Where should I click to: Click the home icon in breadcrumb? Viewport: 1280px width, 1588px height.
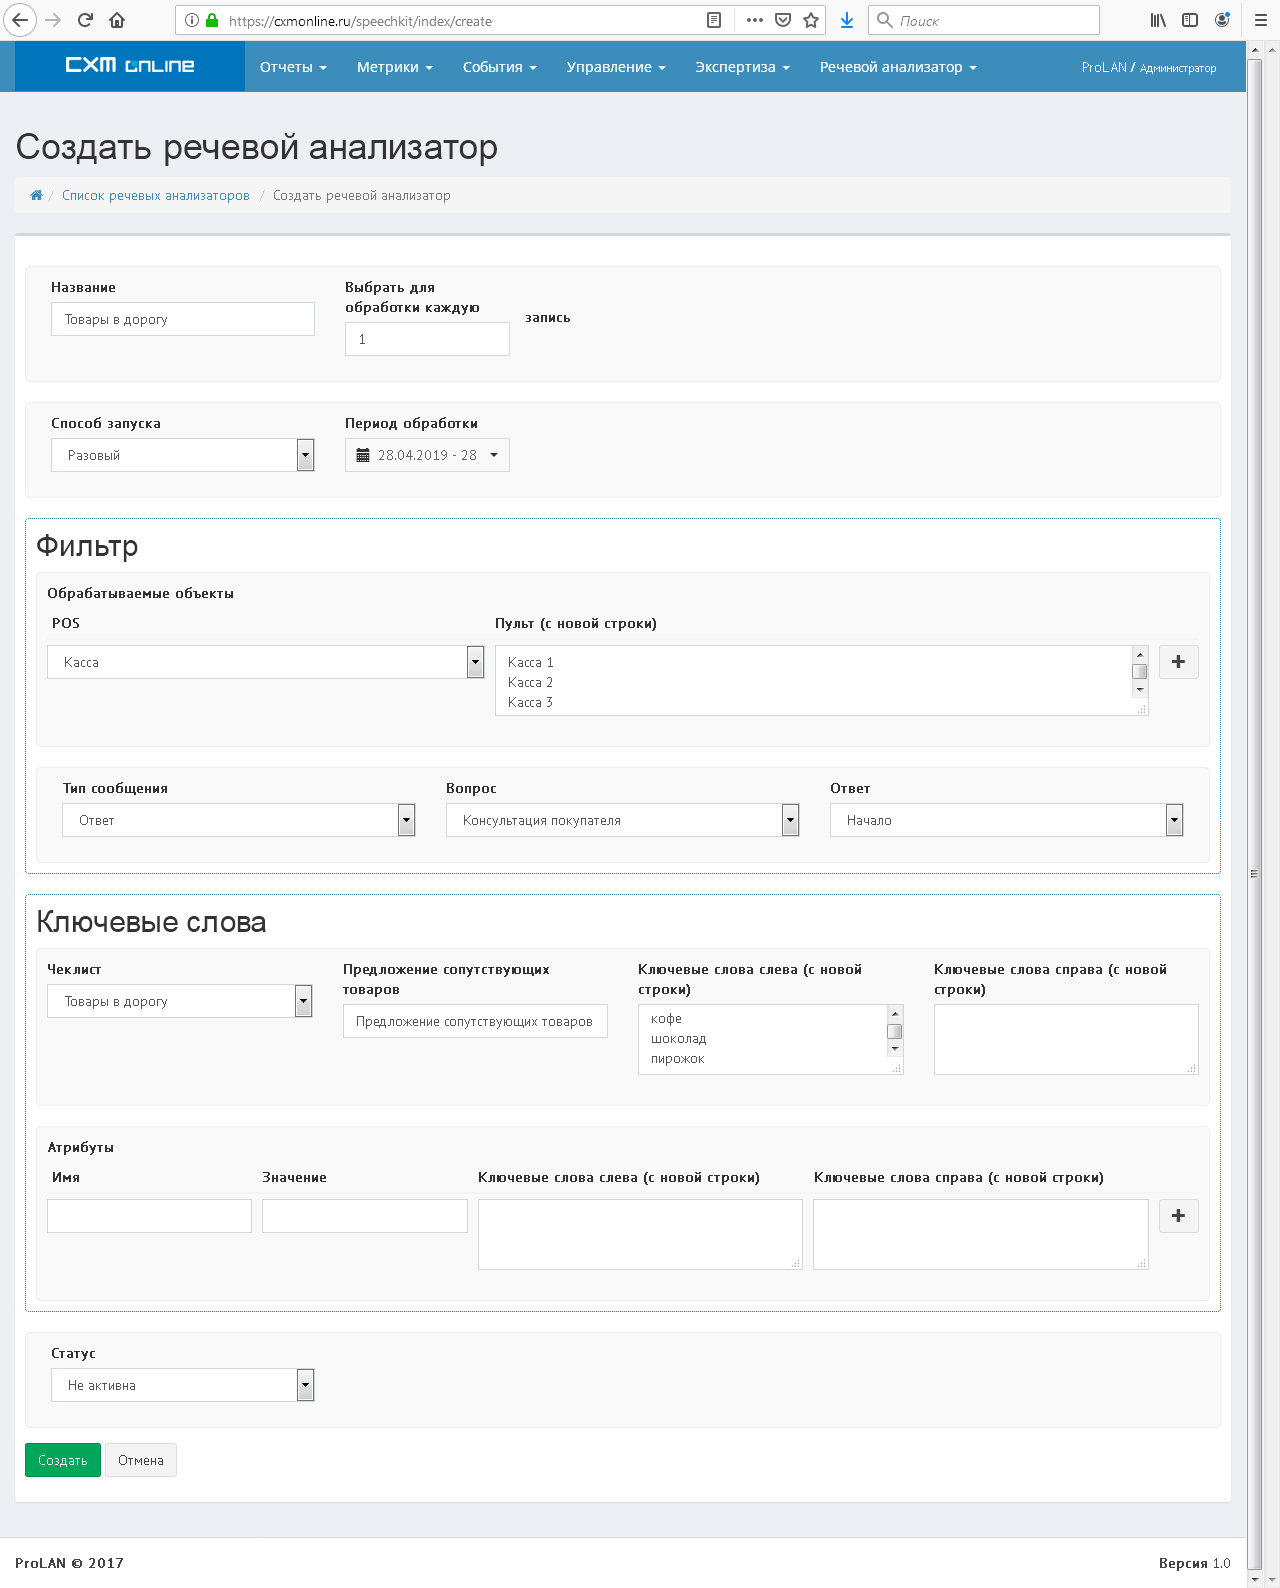tap(36, 196)
